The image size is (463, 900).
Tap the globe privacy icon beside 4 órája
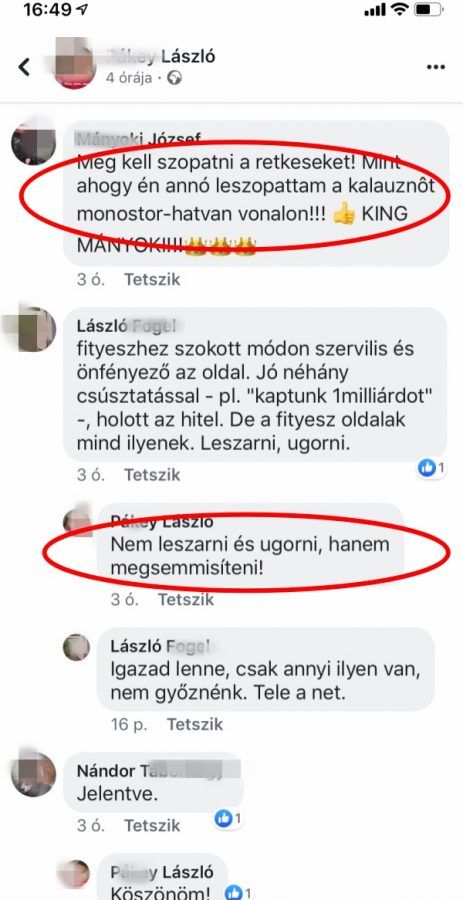(x=174, y=78)
